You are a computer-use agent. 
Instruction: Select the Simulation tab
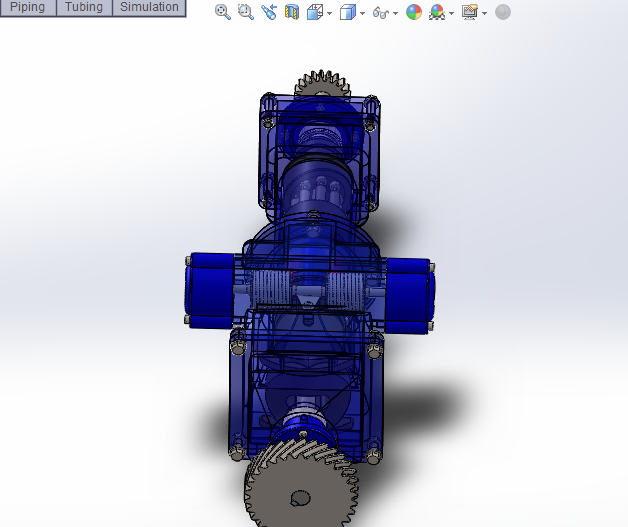click(x=149, y=8)
